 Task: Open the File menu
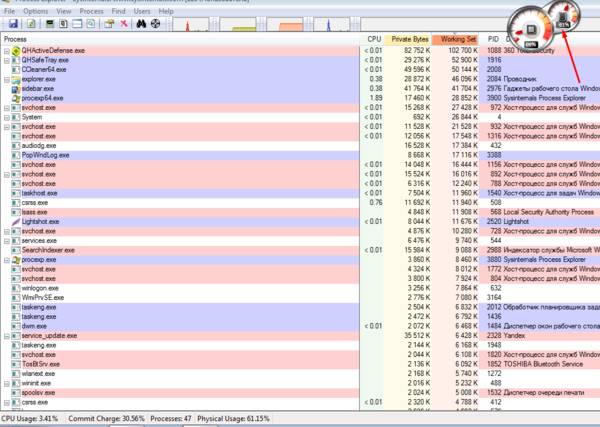pyautogui.click(x=10, y=11)
